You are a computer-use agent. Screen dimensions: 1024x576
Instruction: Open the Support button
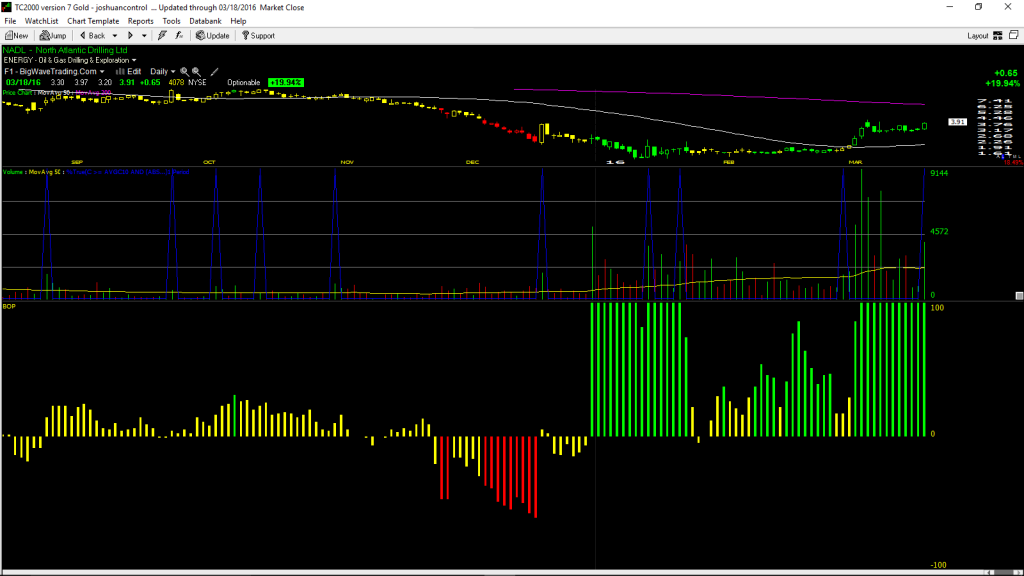tap(259, 36)
